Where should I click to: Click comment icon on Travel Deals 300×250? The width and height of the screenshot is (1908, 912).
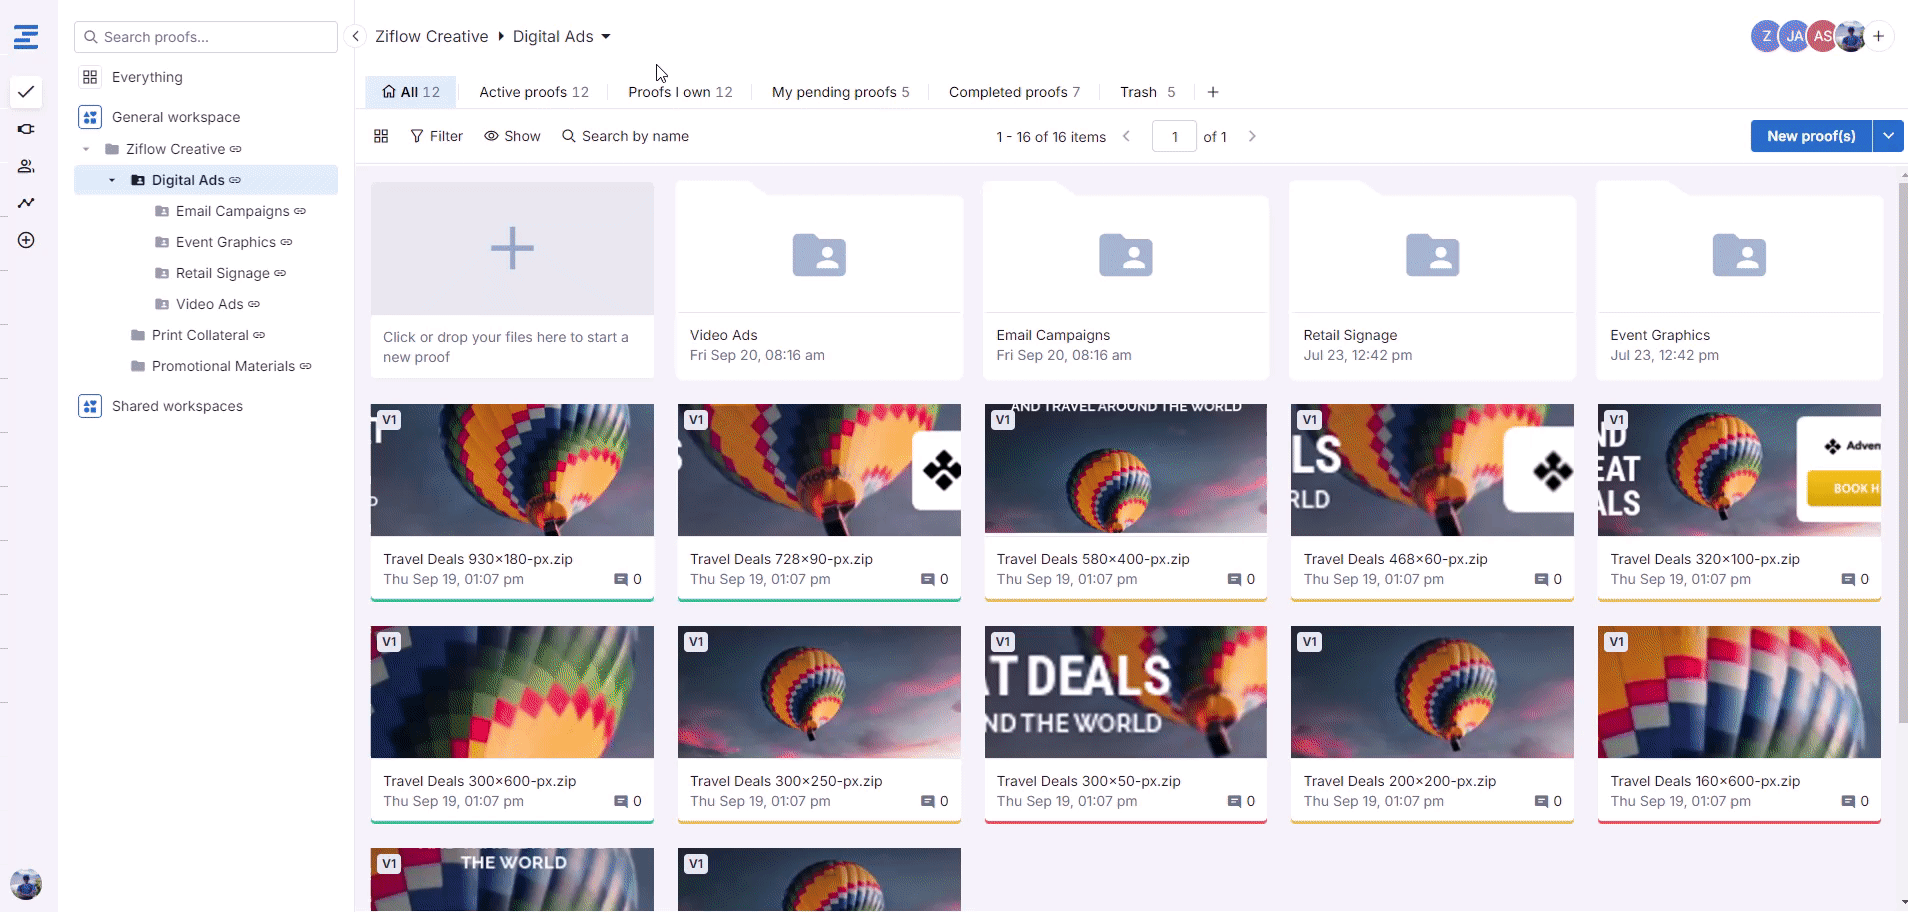(x=927, y=801)
